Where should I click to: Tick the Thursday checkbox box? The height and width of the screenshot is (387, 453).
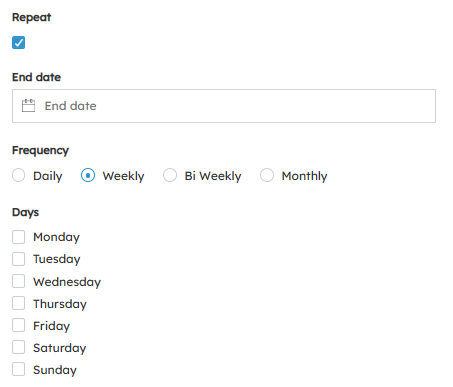point(18,303)
